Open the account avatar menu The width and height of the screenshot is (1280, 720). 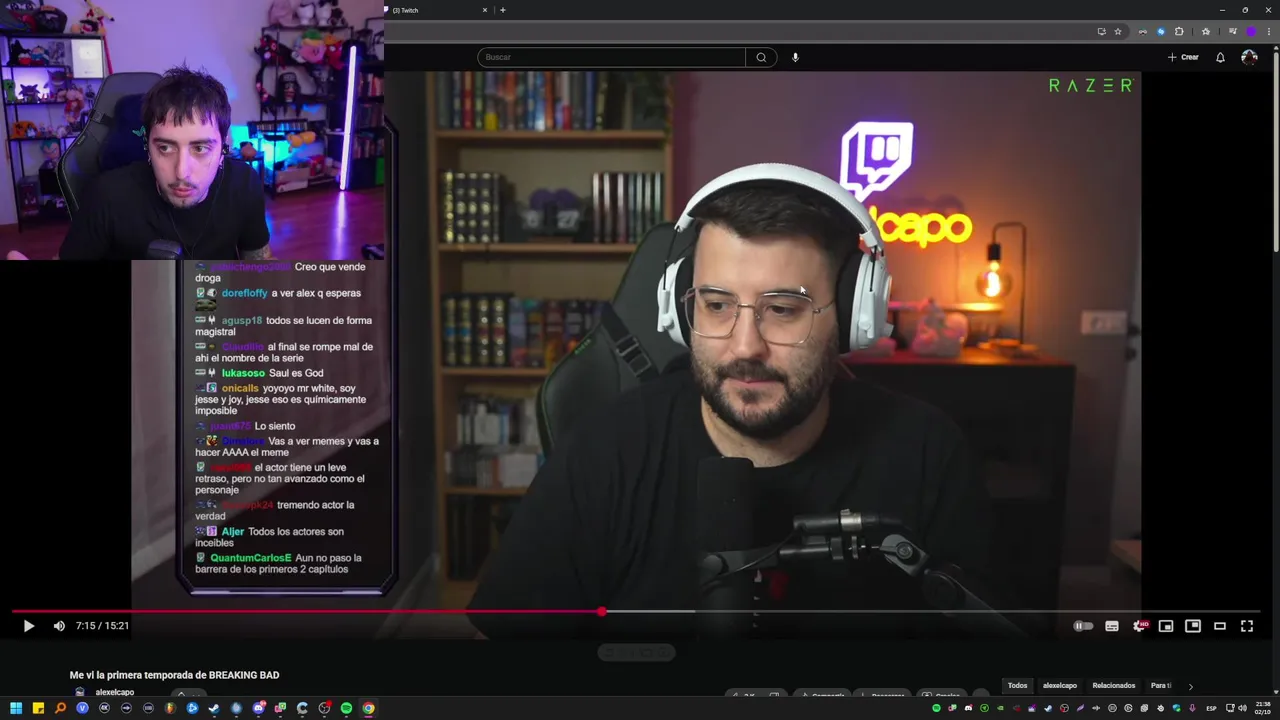pos(1249,57)
